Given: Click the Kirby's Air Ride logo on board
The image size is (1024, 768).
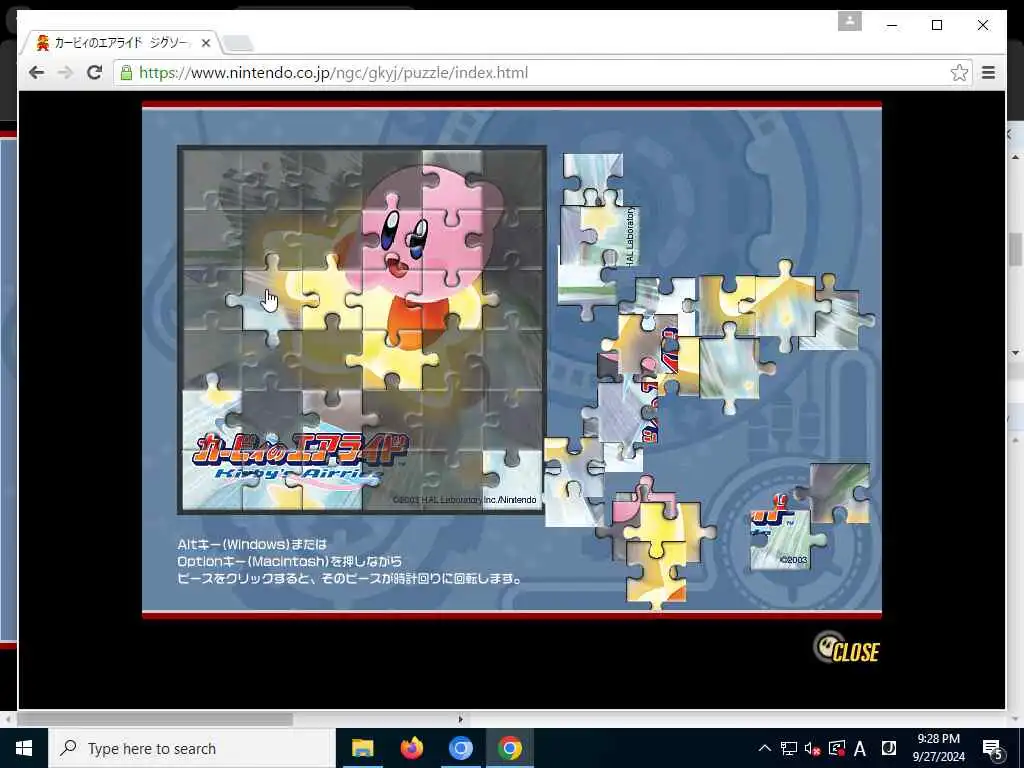Looking at the screenshot, I should click(299, 458).
